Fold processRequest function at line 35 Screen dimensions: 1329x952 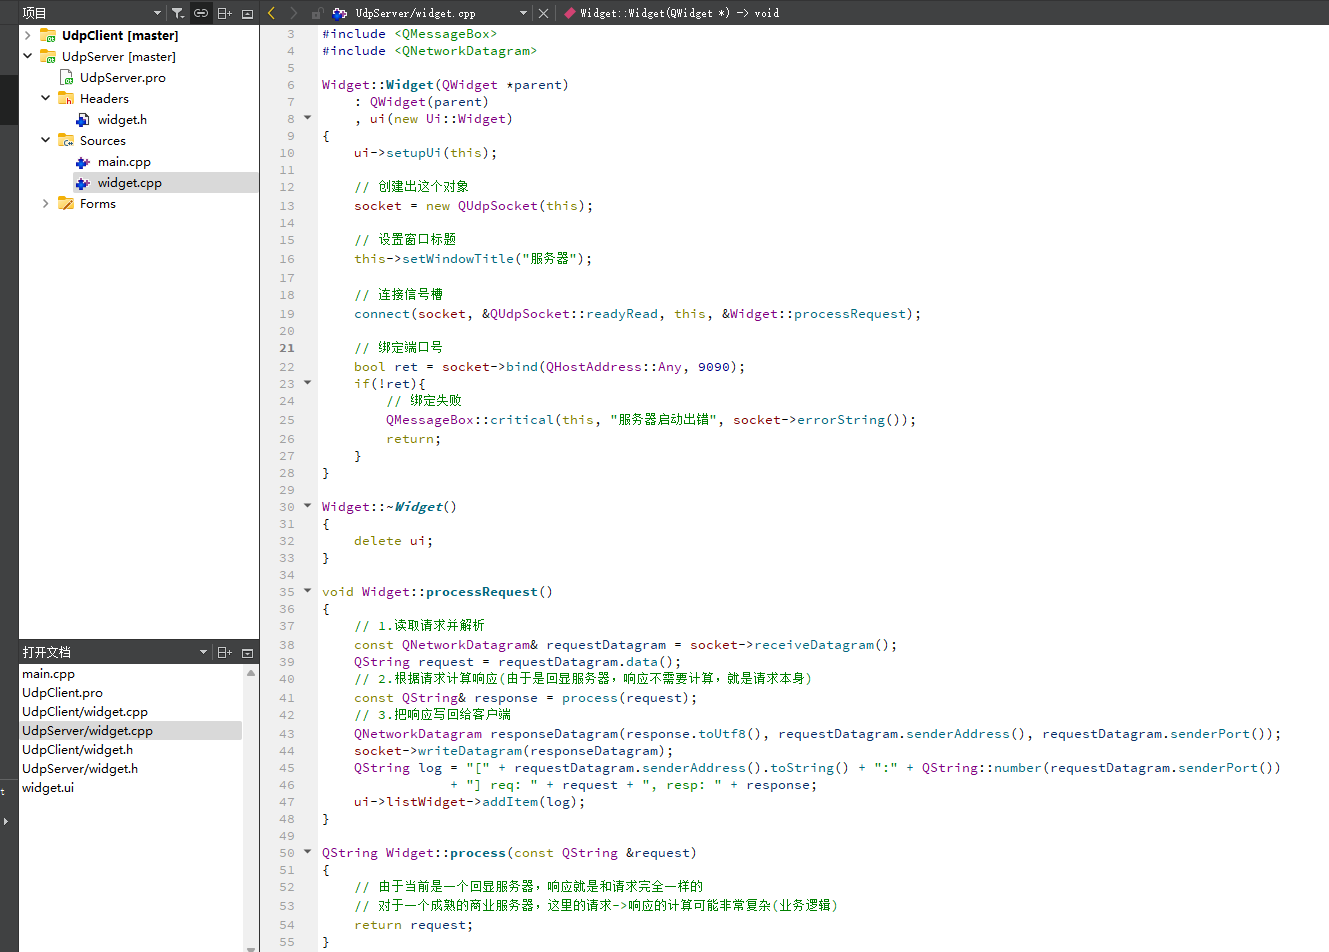point(307,591)
